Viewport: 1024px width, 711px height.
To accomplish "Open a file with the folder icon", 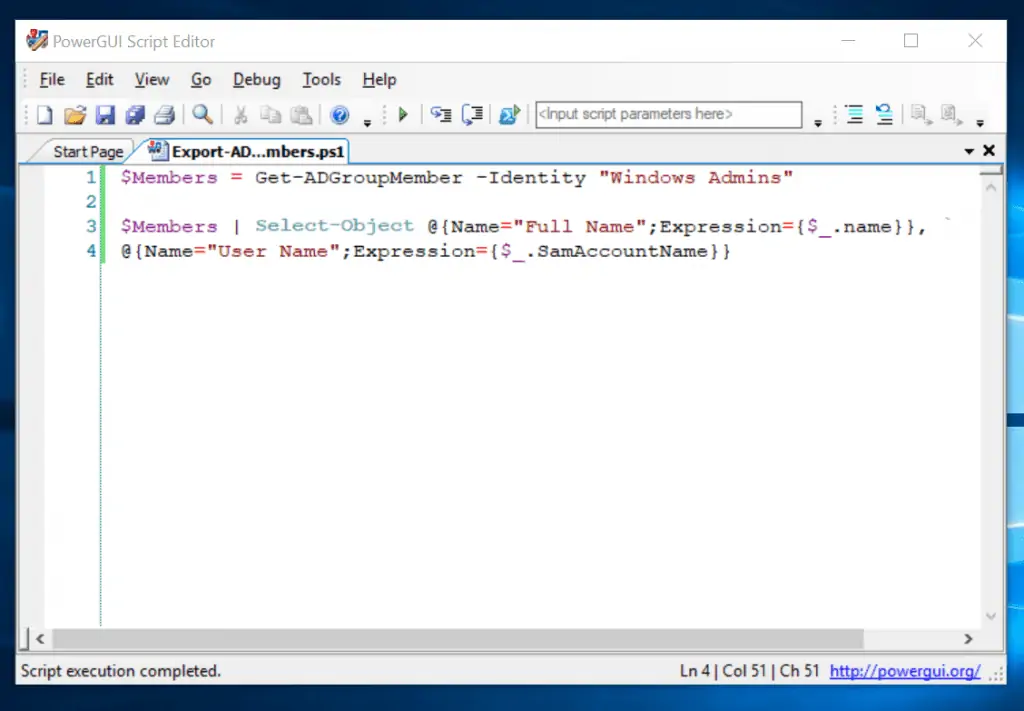I will tap(74, 115).
